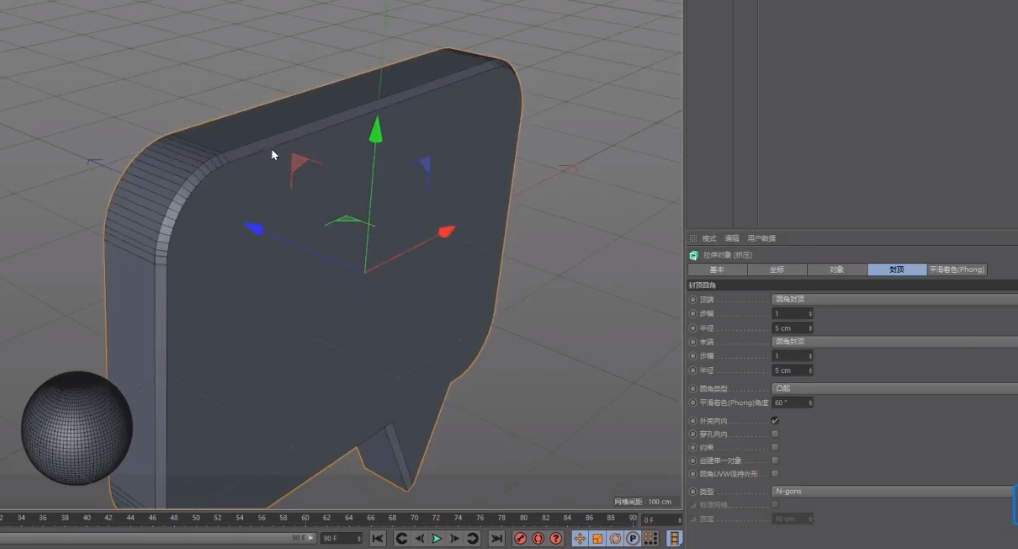
Task: Click the red record active objects button
Action: click(521, 538)
